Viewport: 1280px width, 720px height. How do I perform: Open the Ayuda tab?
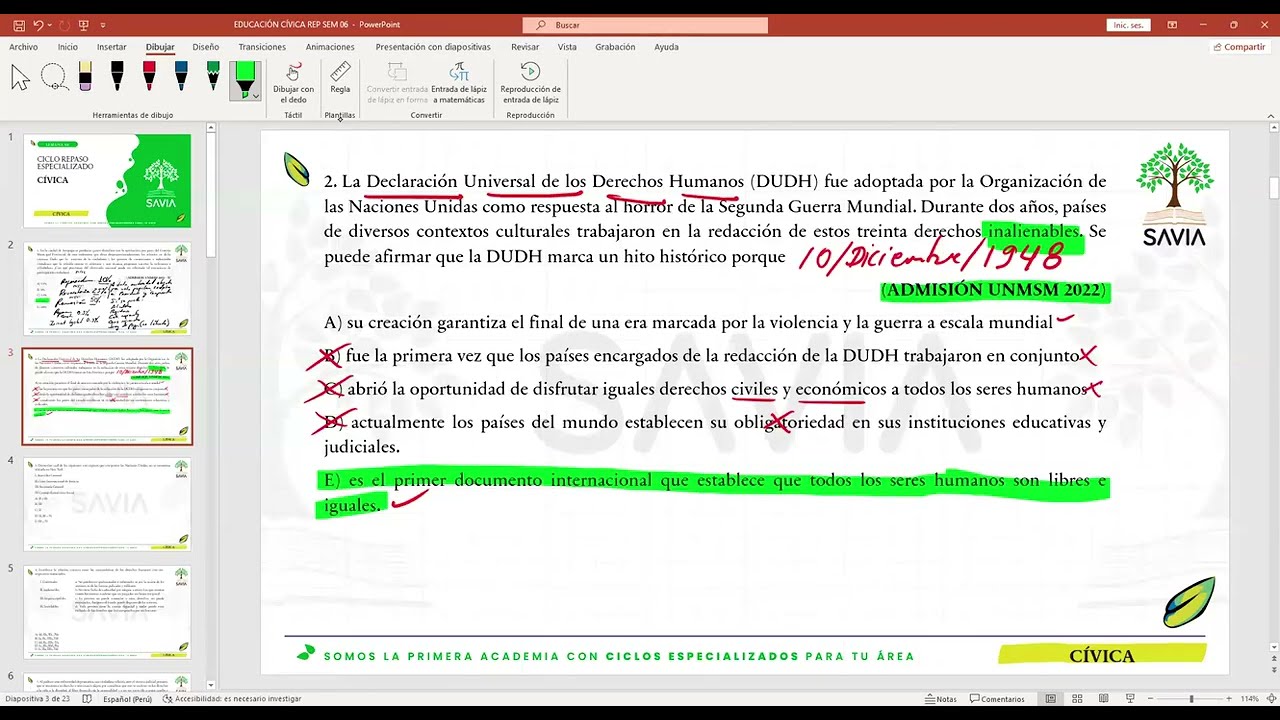click(x=666, y=47)
